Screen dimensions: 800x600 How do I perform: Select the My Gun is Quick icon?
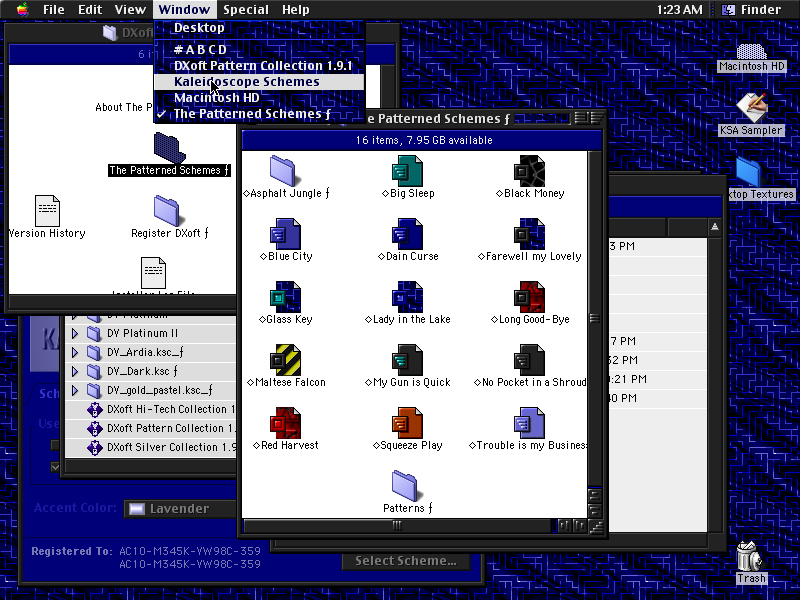407,360
